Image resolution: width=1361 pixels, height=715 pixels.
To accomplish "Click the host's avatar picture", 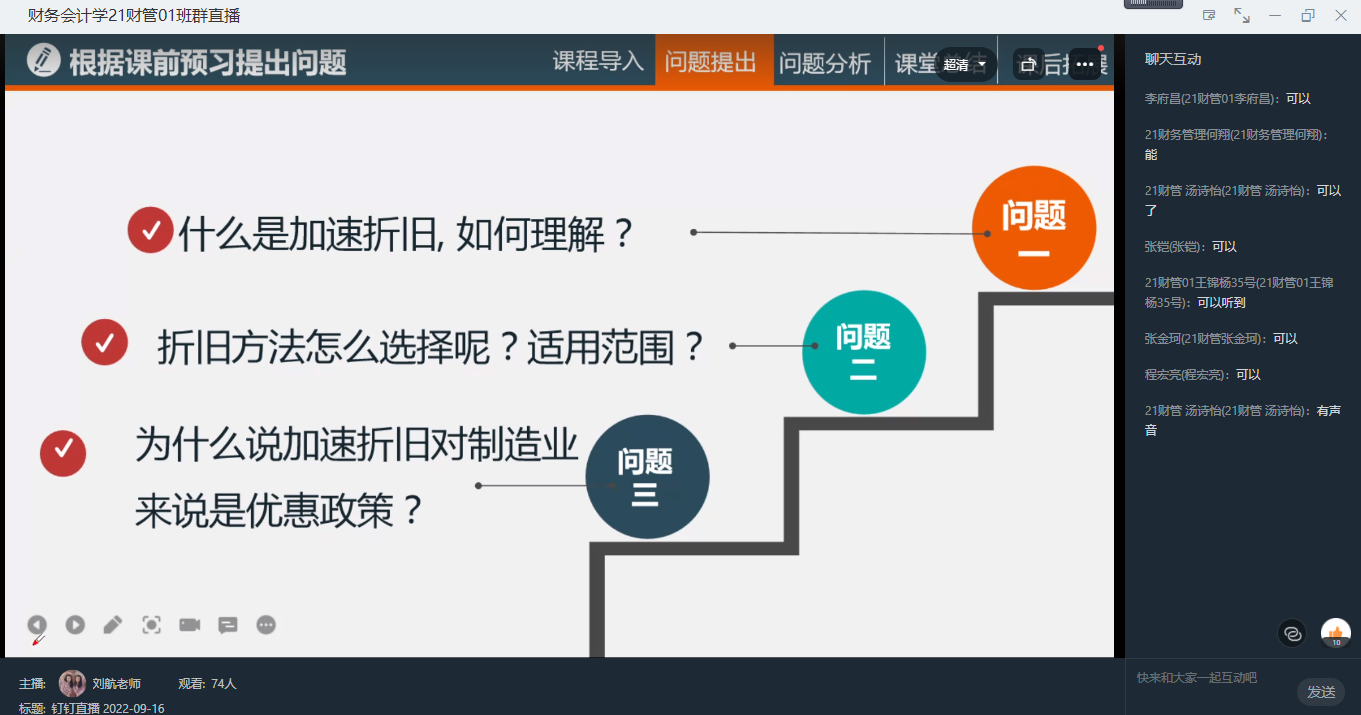I will (72, 684).
